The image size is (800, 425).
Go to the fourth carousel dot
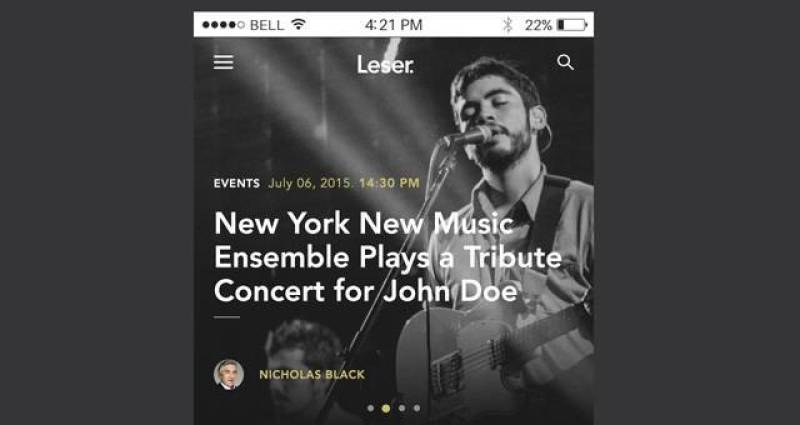pyautogui.click(x=417, y=408)
